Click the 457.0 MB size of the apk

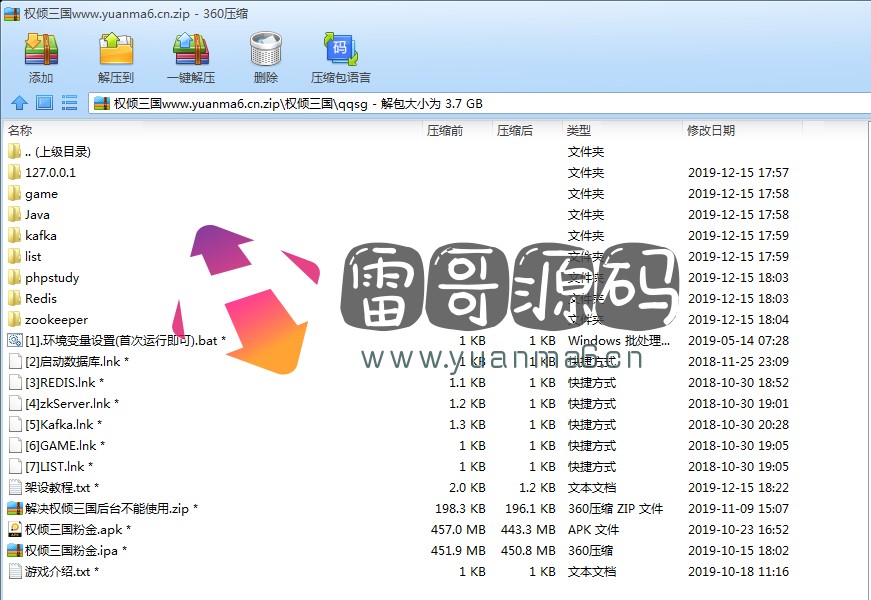(x=458, y=530)
